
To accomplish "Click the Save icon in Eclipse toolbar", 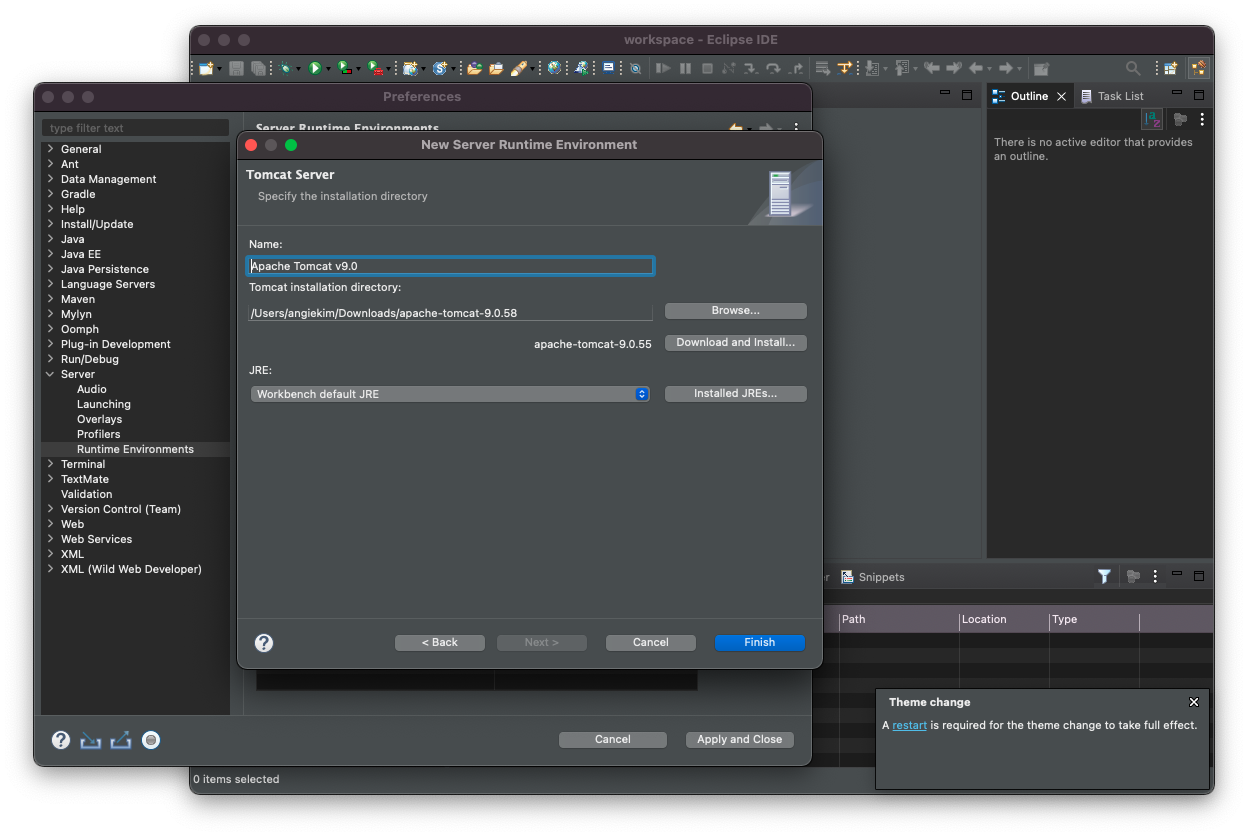I will (236, 68).
